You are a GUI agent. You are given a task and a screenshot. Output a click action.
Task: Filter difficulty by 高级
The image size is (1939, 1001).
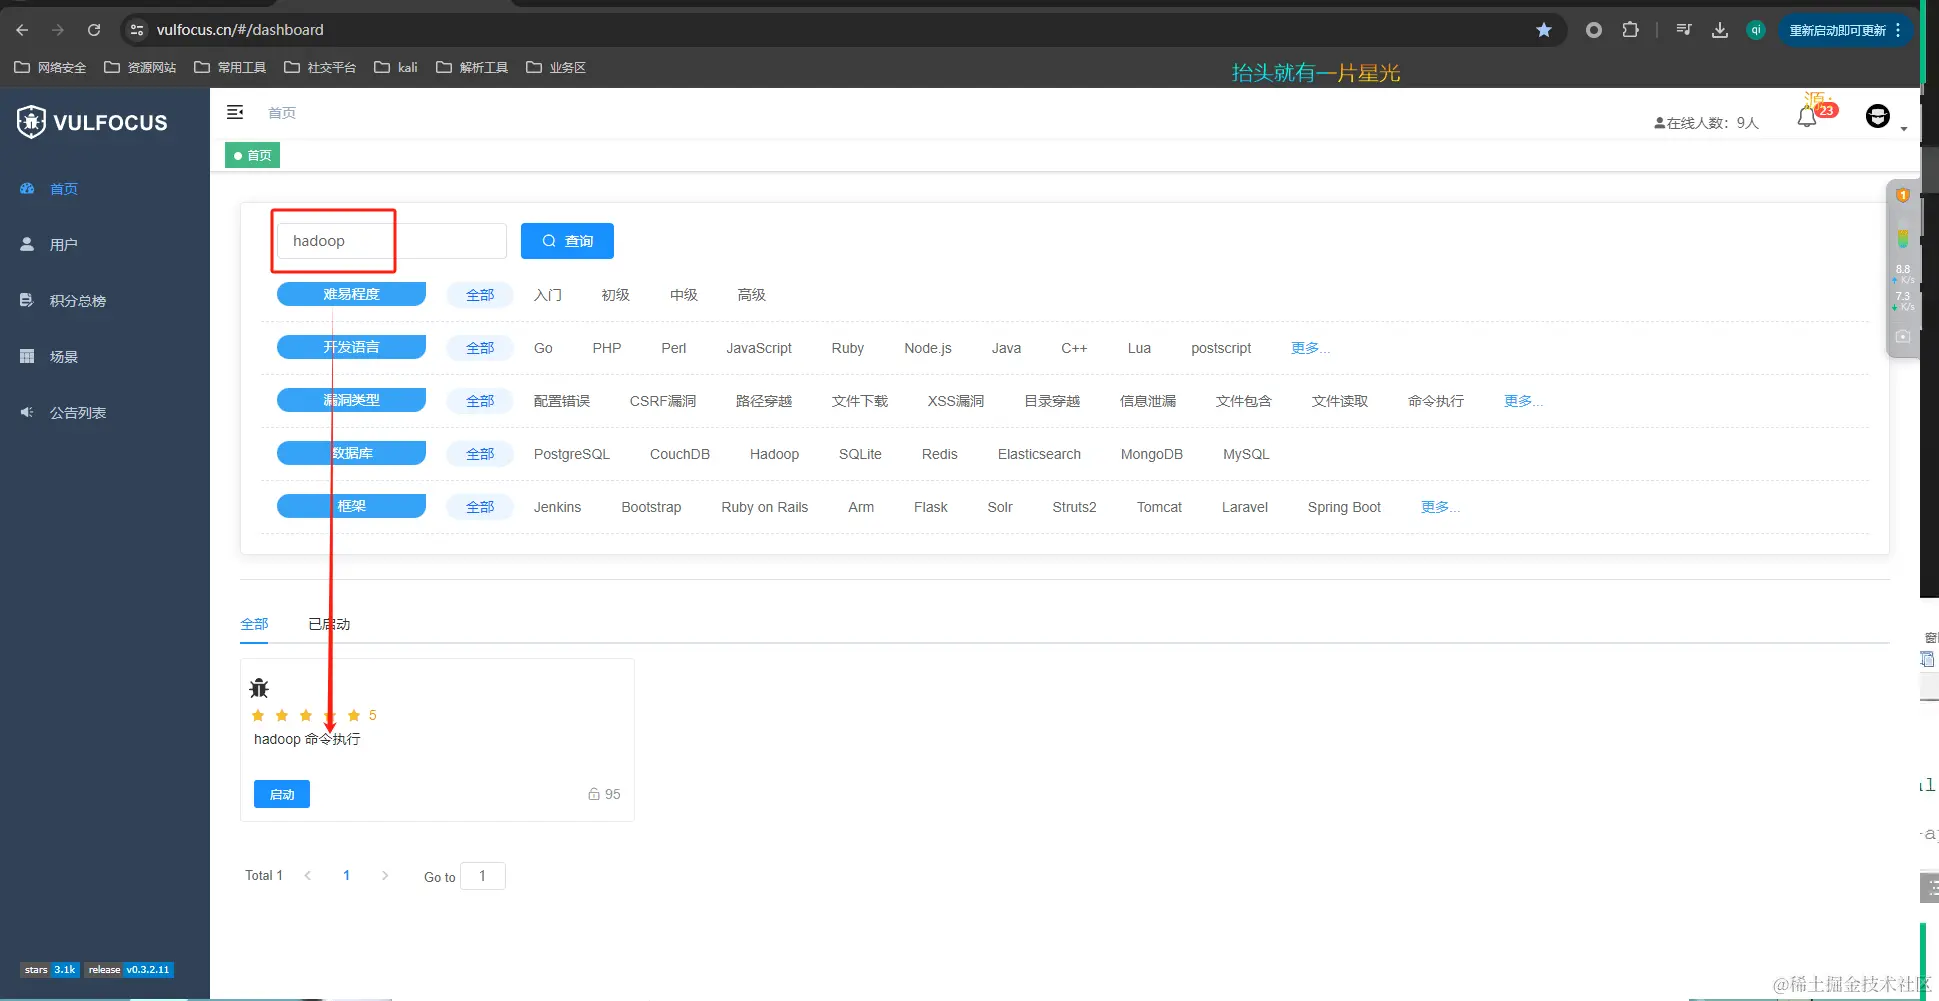tap(752, 295)
